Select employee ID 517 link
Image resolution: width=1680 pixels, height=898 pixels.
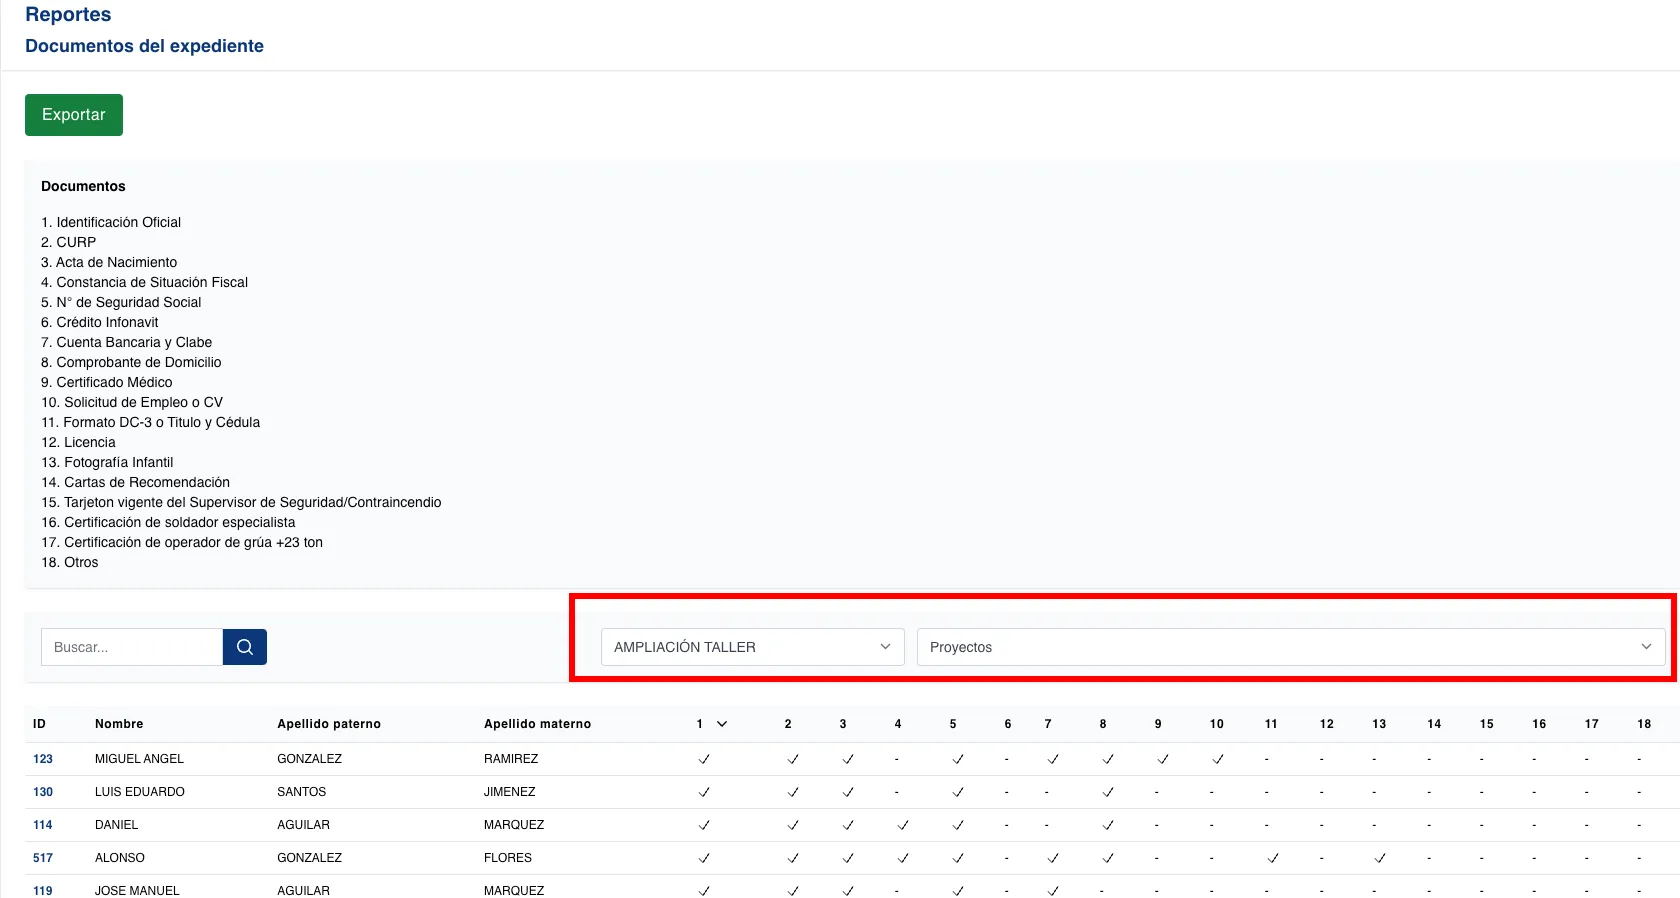pyautogui.click(x=43, y=858)
